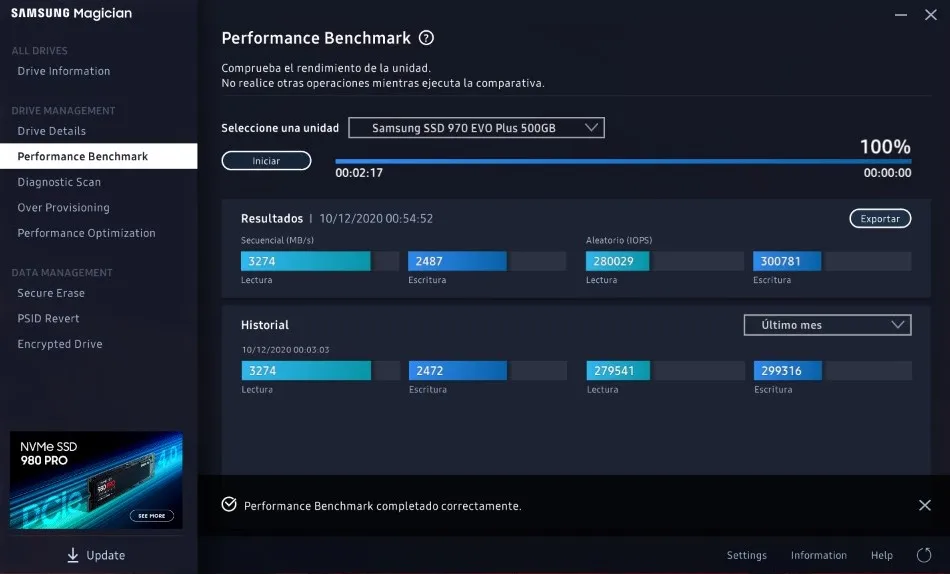The image size is (950, 574).
Task: Open Encrypted Drive page
Action: click(59, 344)
